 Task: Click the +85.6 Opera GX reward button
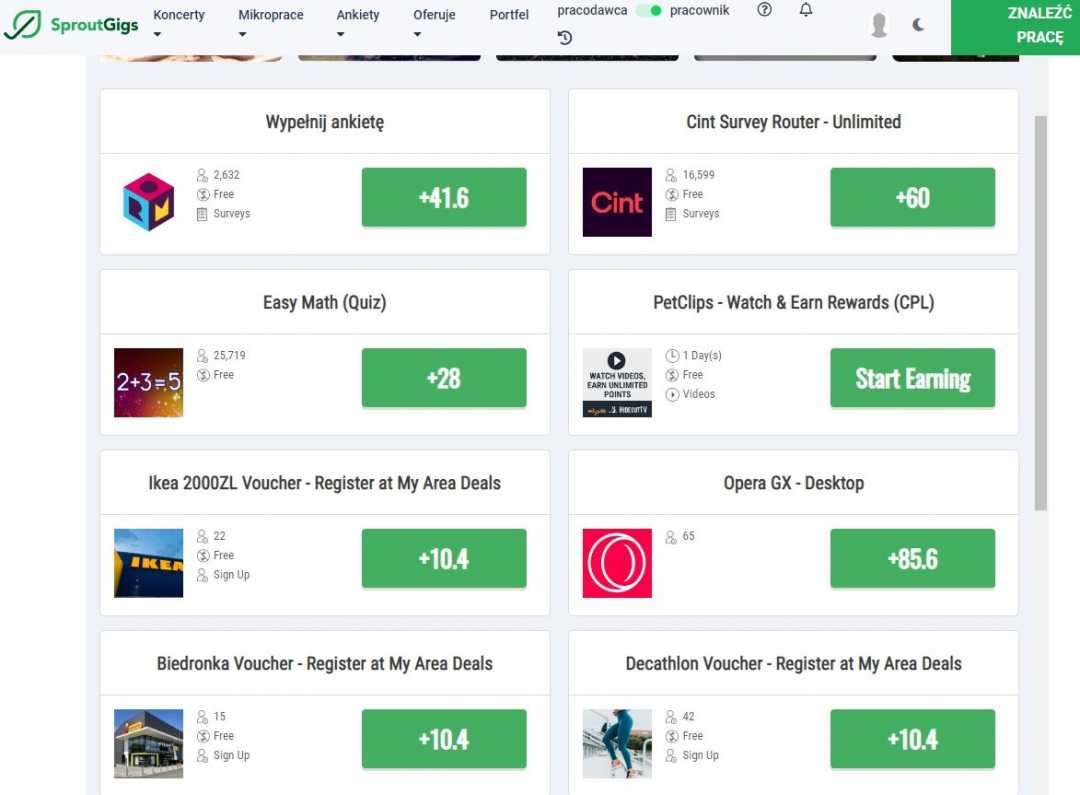click(x=912, y=559)
